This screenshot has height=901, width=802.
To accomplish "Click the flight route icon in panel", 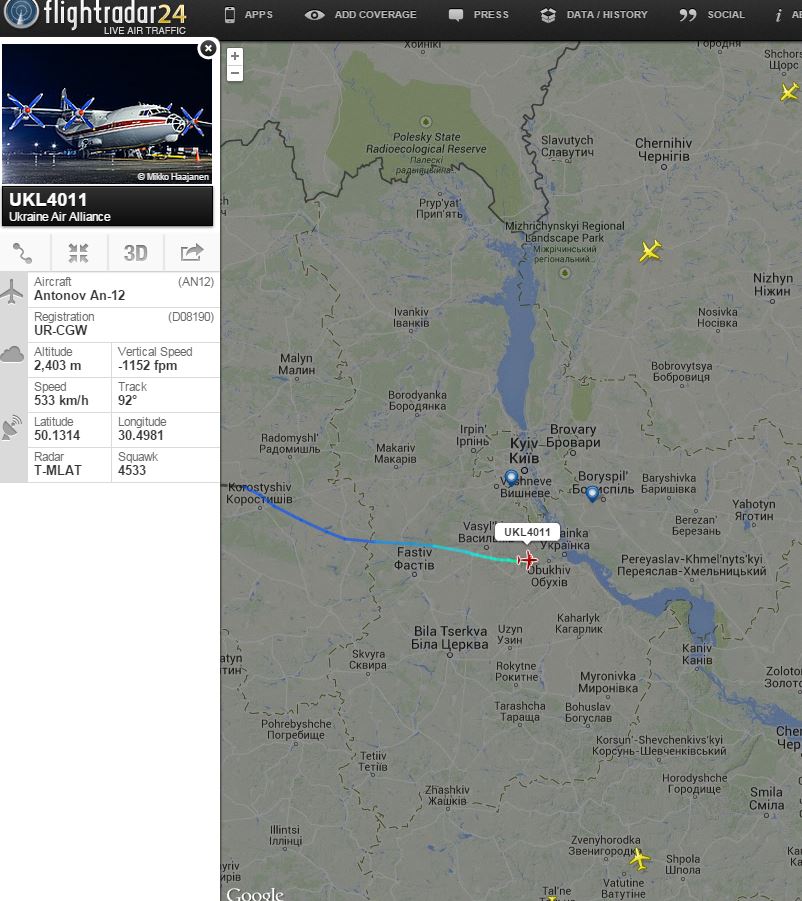I will 23,253.
